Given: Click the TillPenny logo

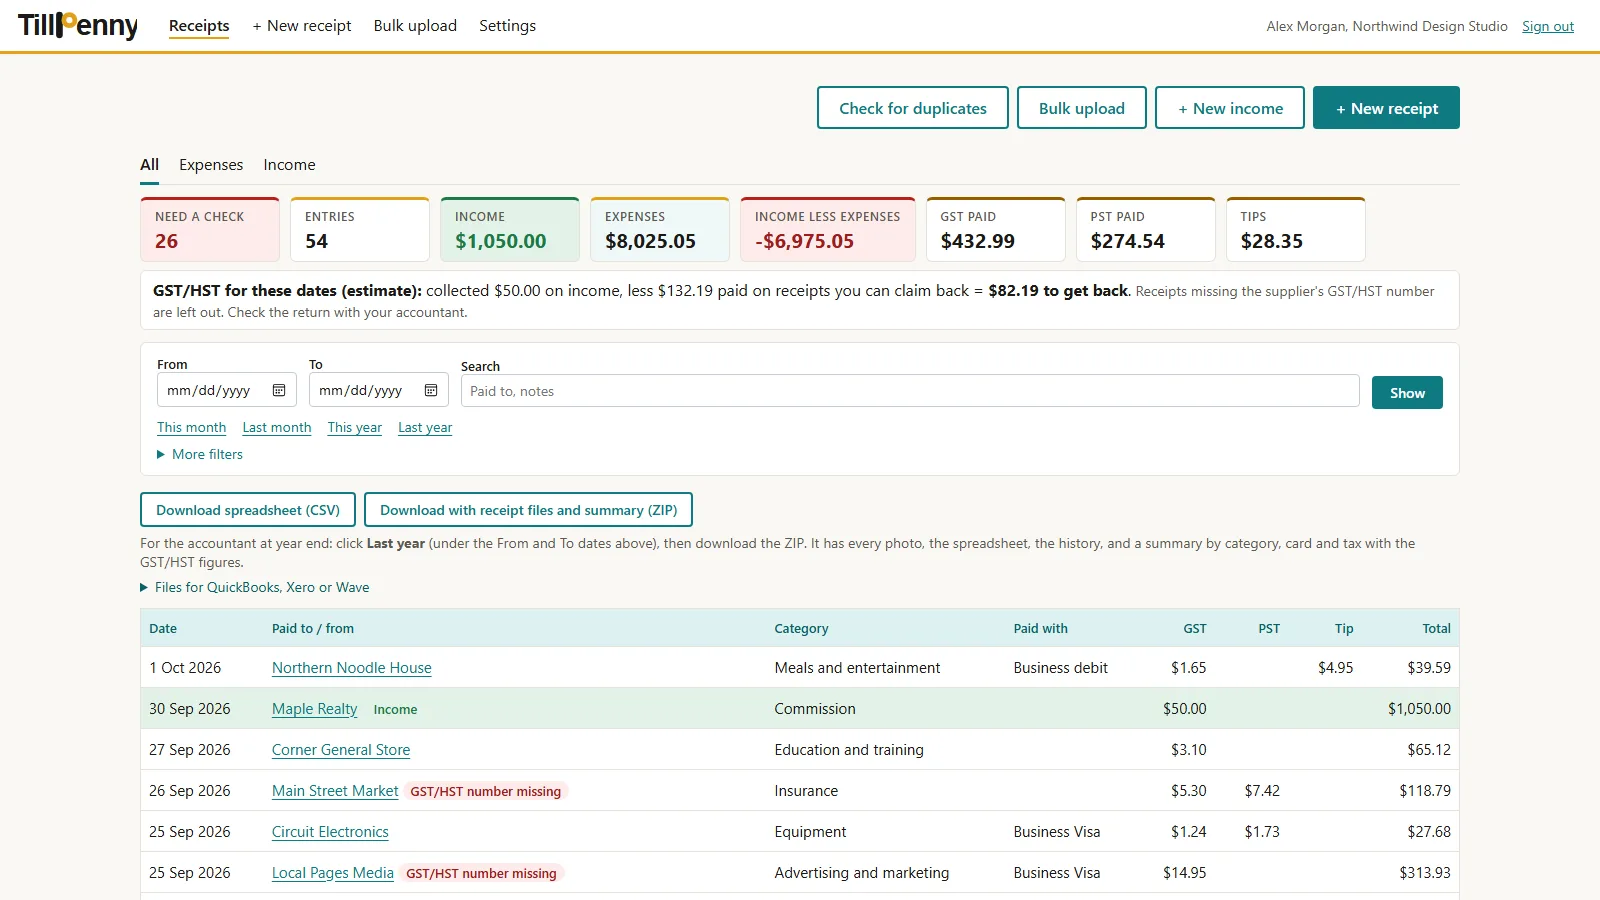Looking at the screenshot, I should click(x=78, y=25).
